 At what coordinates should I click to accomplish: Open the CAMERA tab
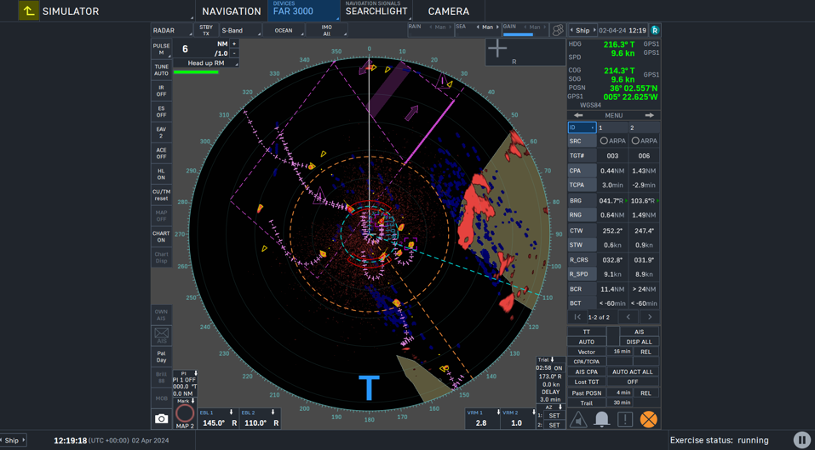[448, 11]
